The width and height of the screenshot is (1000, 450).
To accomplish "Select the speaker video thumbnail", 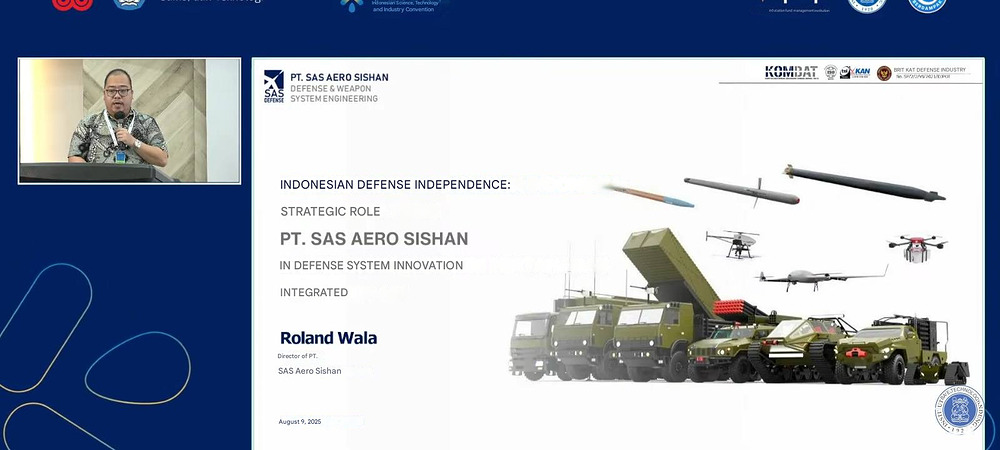I will tap(129, 120).
